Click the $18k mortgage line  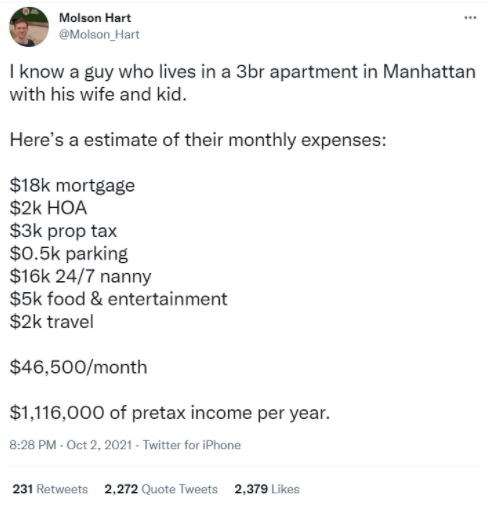[x=72, y=185]
